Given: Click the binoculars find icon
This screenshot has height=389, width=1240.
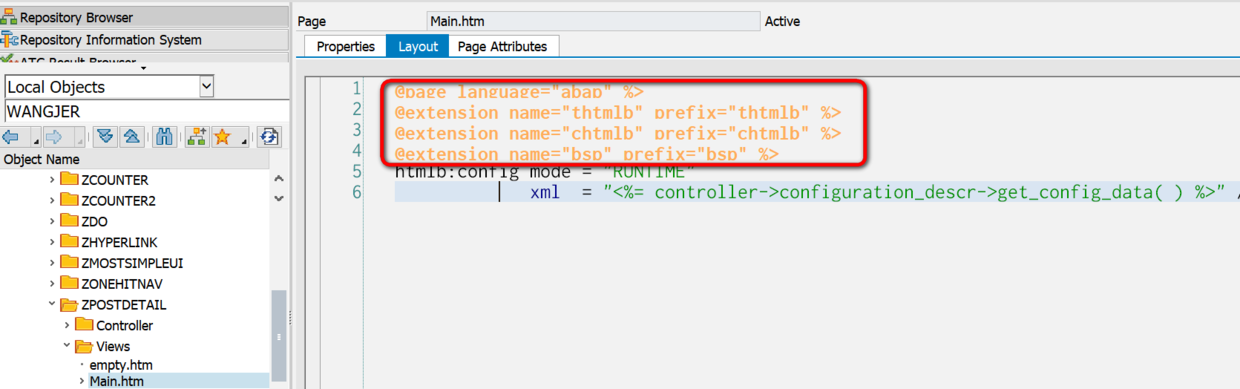Looking at the screenshot, I should (165, 137).
